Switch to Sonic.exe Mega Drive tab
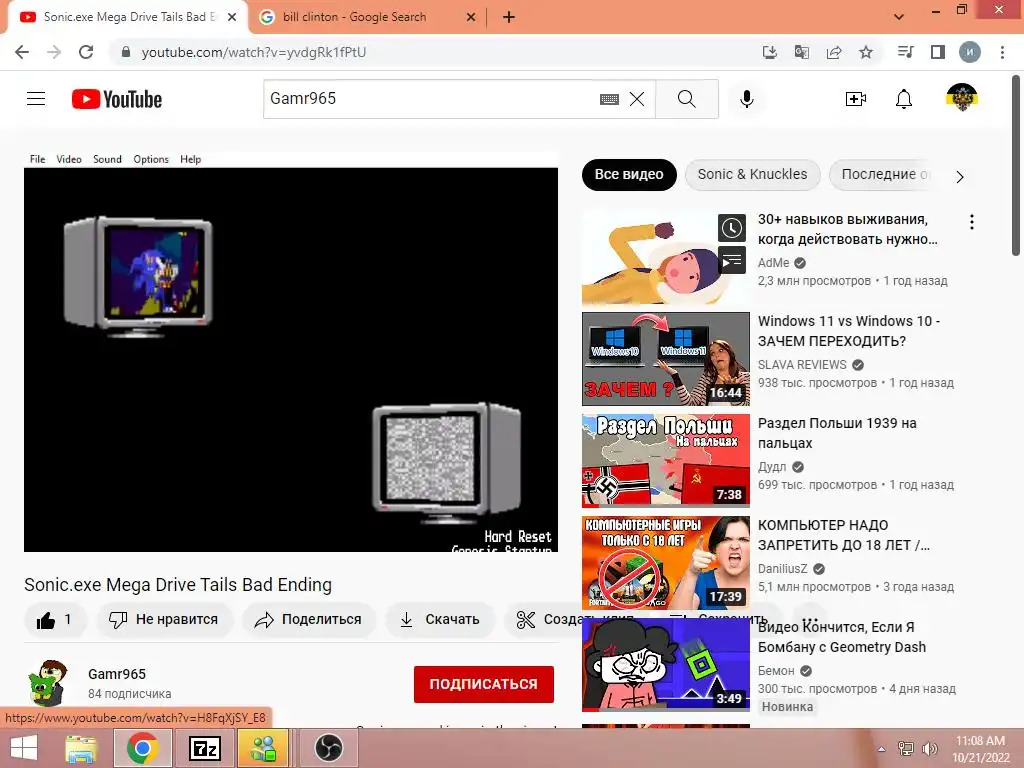 click(128, 17)
